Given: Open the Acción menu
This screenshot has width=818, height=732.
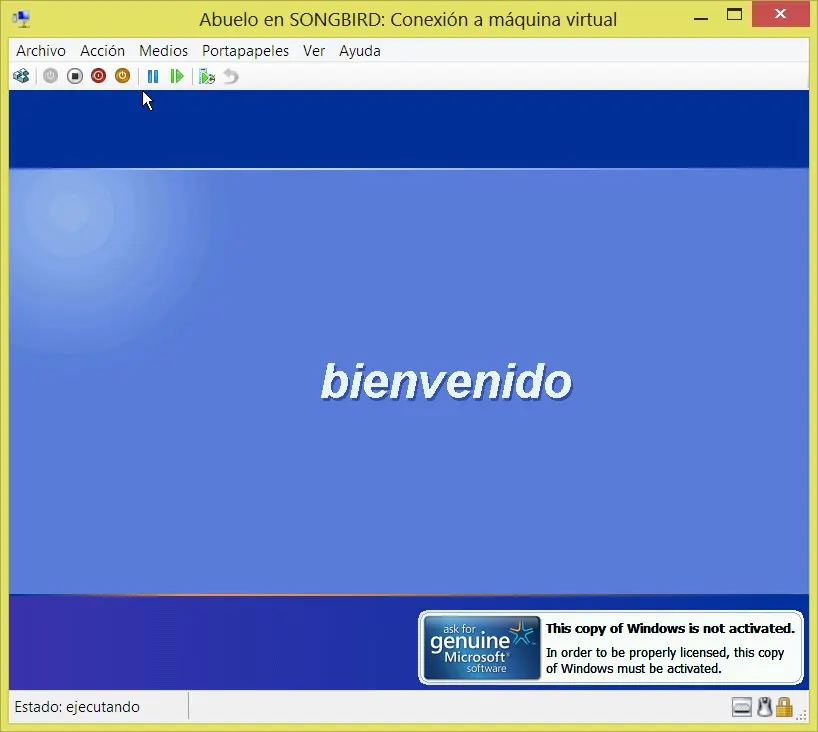Looking at the screenshot, I should 102,50.
